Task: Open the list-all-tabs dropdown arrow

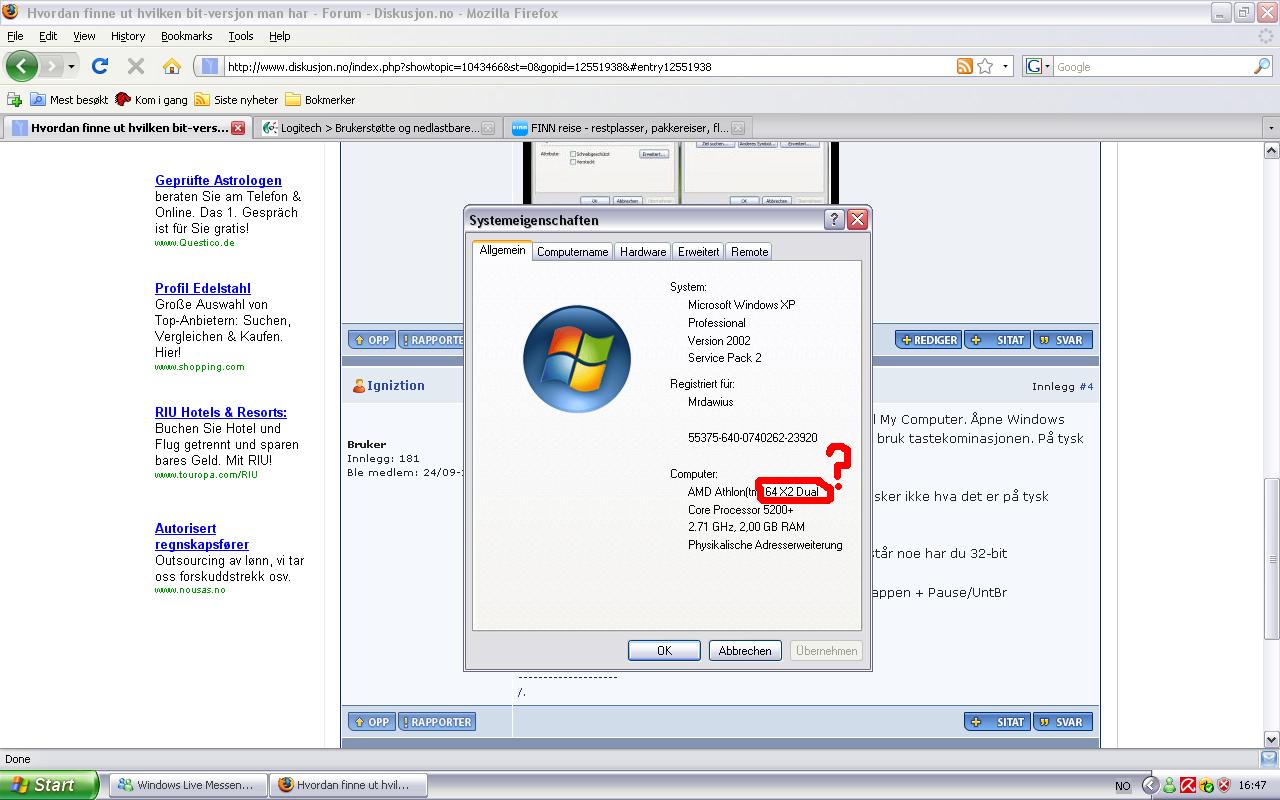Action: 1271,128
